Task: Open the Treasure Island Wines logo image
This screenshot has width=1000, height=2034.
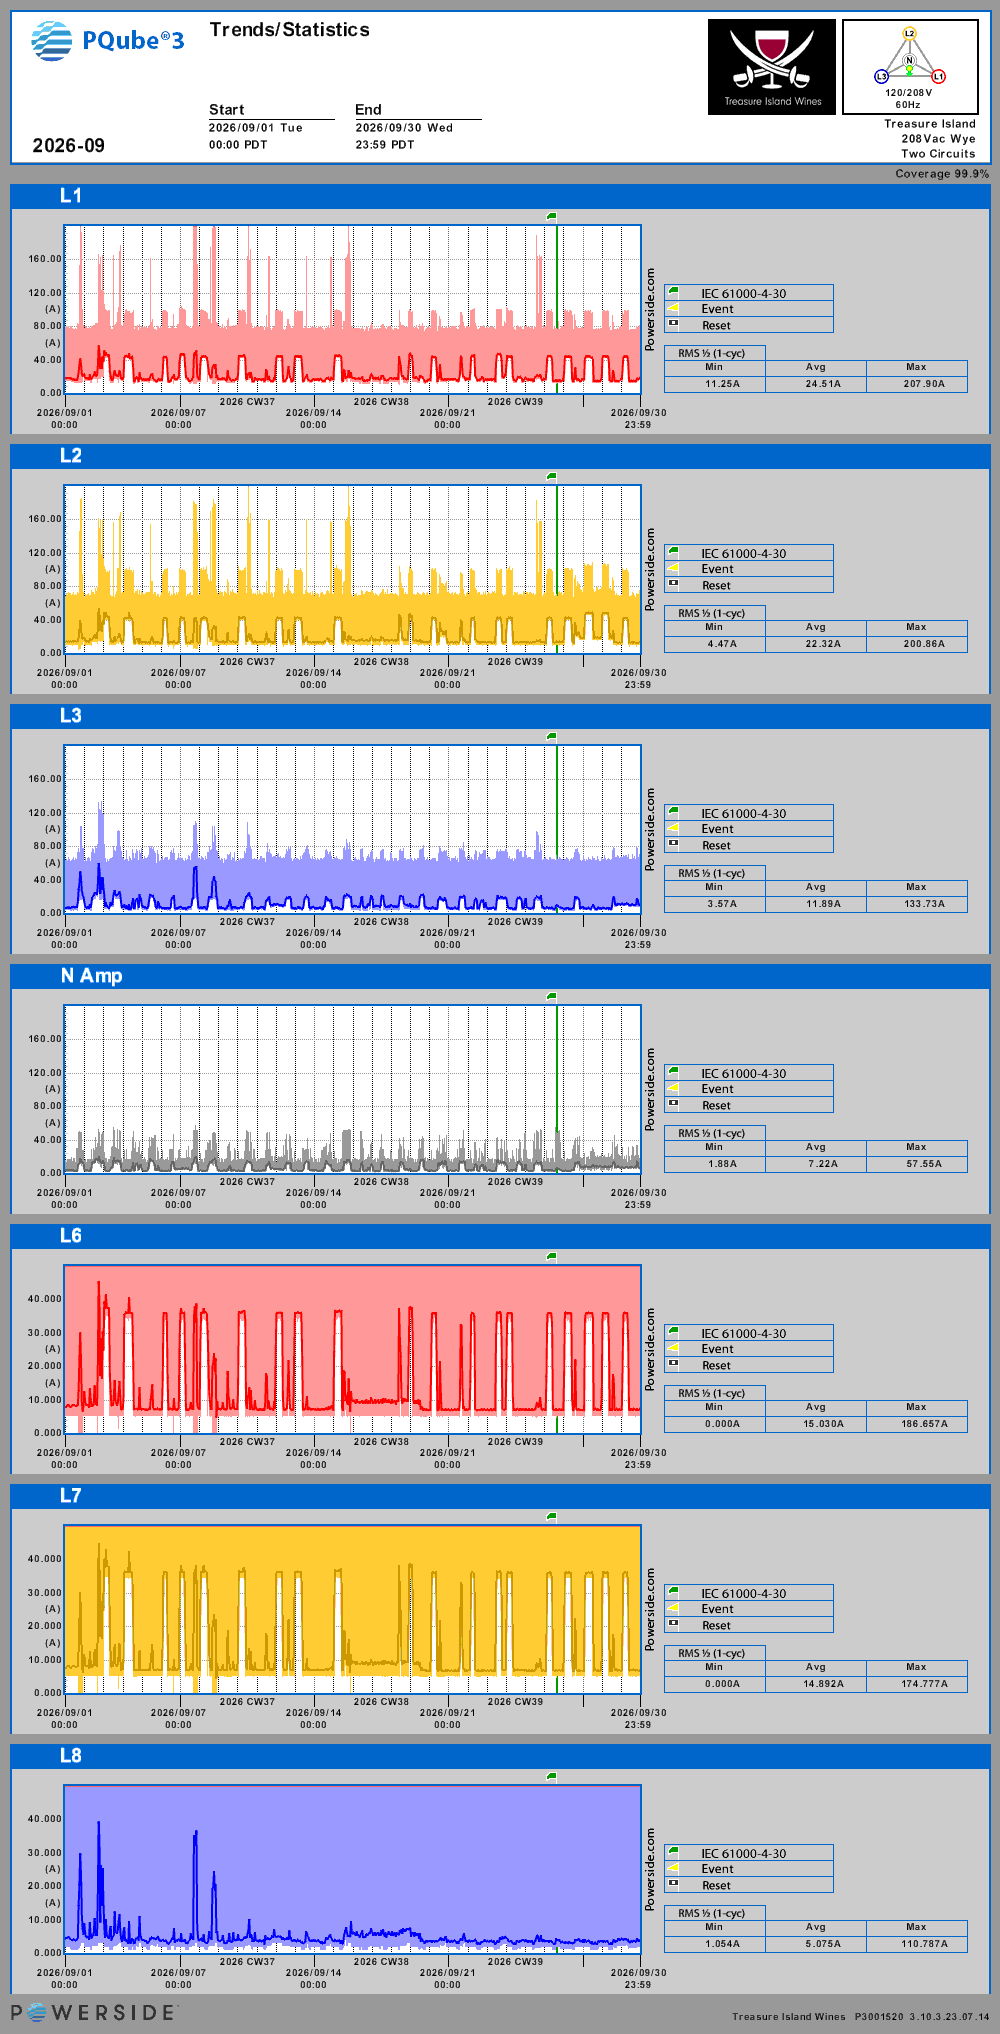Action: 772,67
